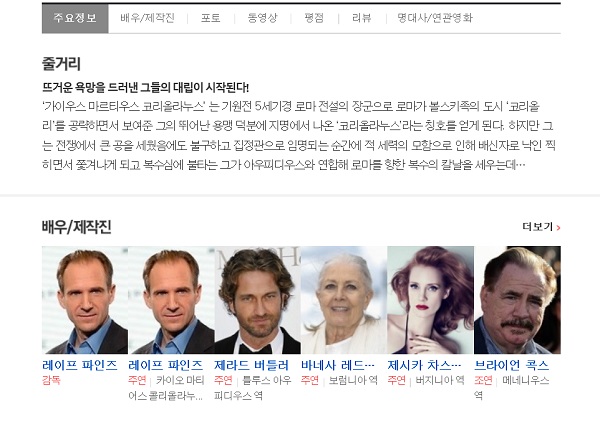Image resolution: width=600 pixels, height=424 pixels.
Task: Select the 주요정보 tab
Action: tap(75, 18)
